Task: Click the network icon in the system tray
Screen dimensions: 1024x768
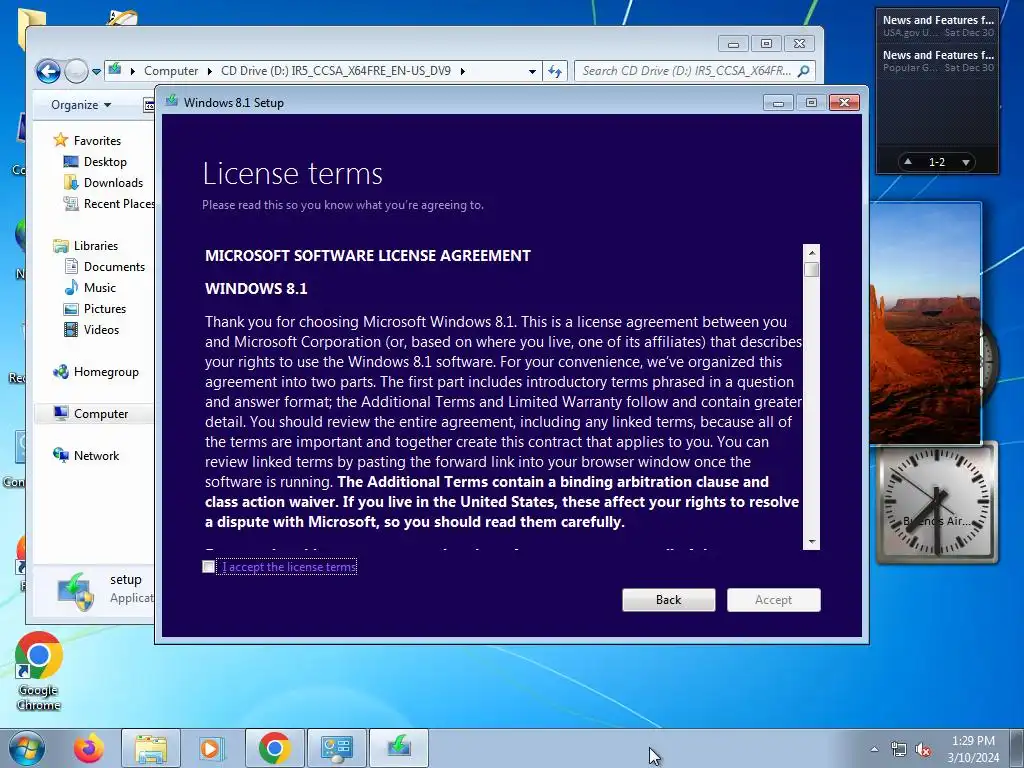Action: [899, 749]
